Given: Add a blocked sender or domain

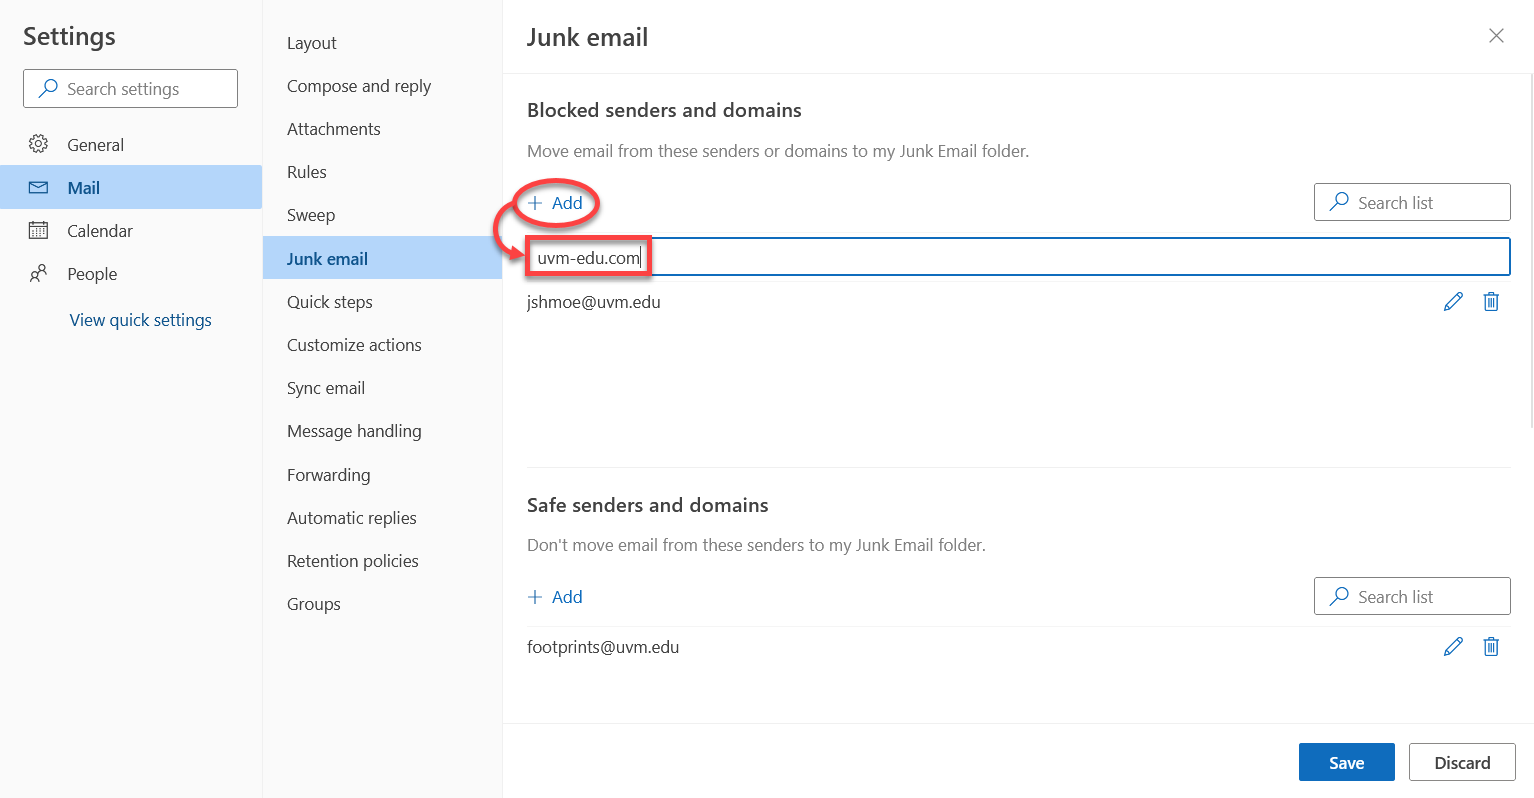Looking at the screenshot, I should click(x=555, y=203).
